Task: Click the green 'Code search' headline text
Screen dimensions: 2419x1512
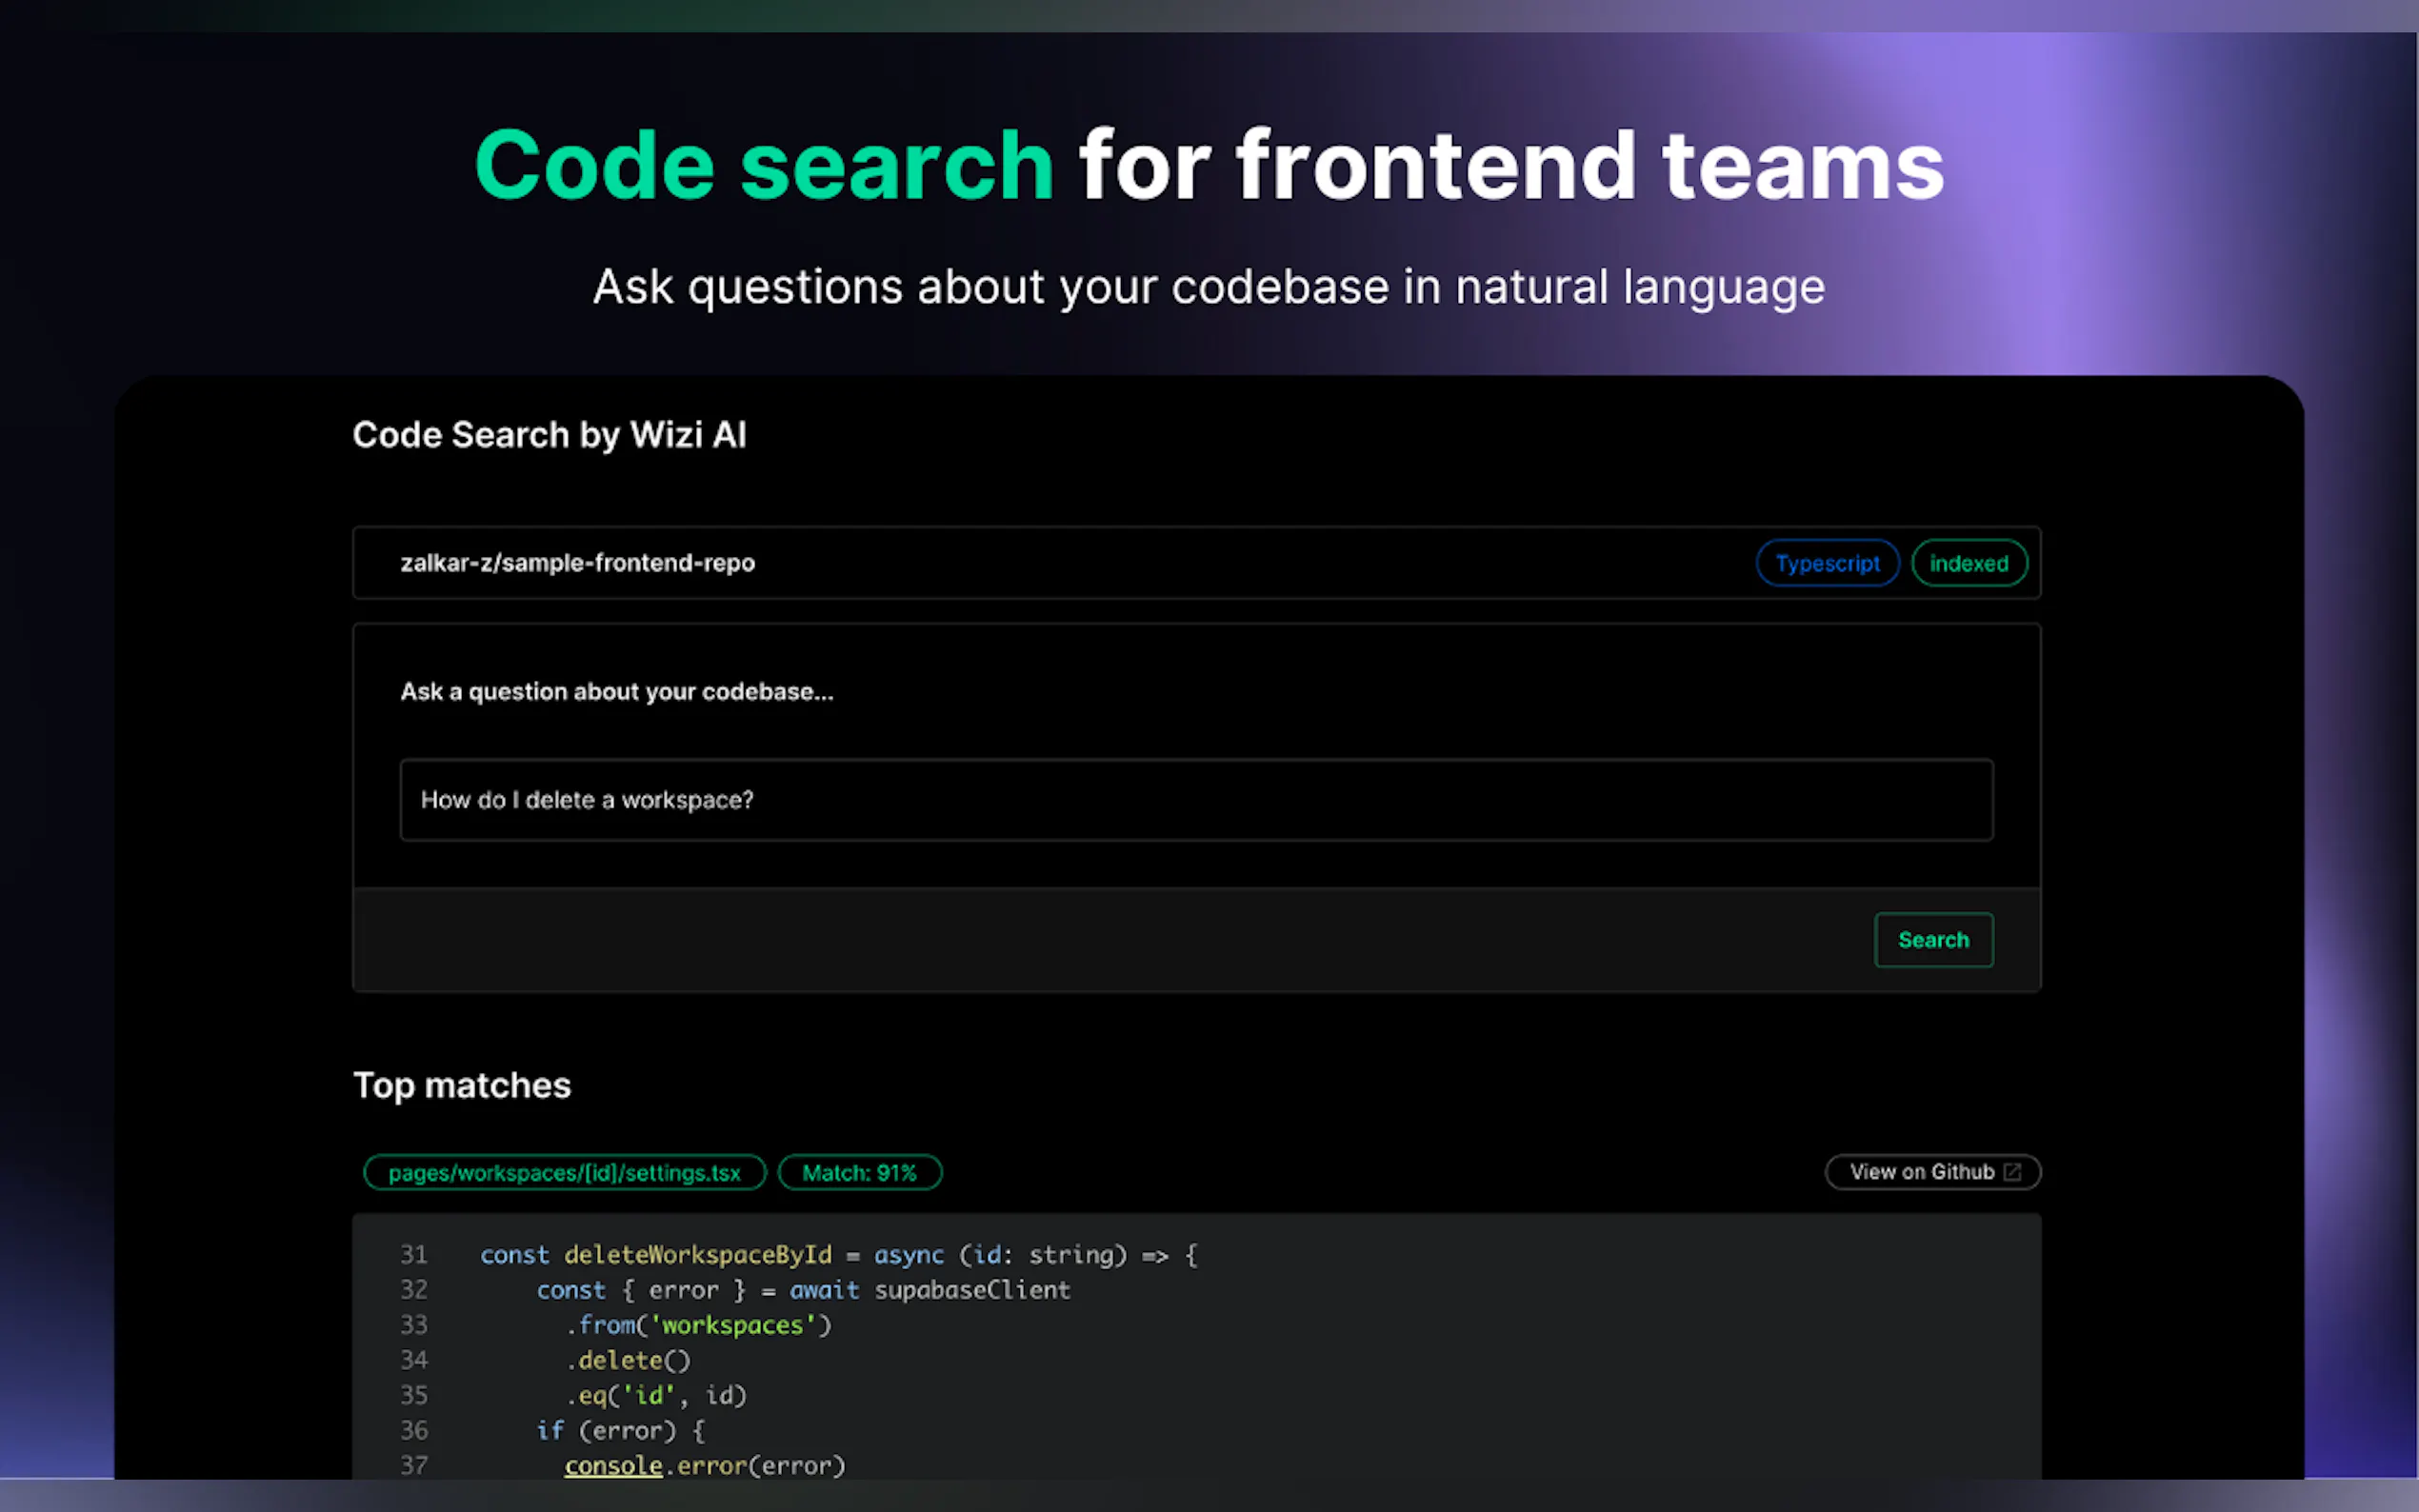Action: pos(764,166)
